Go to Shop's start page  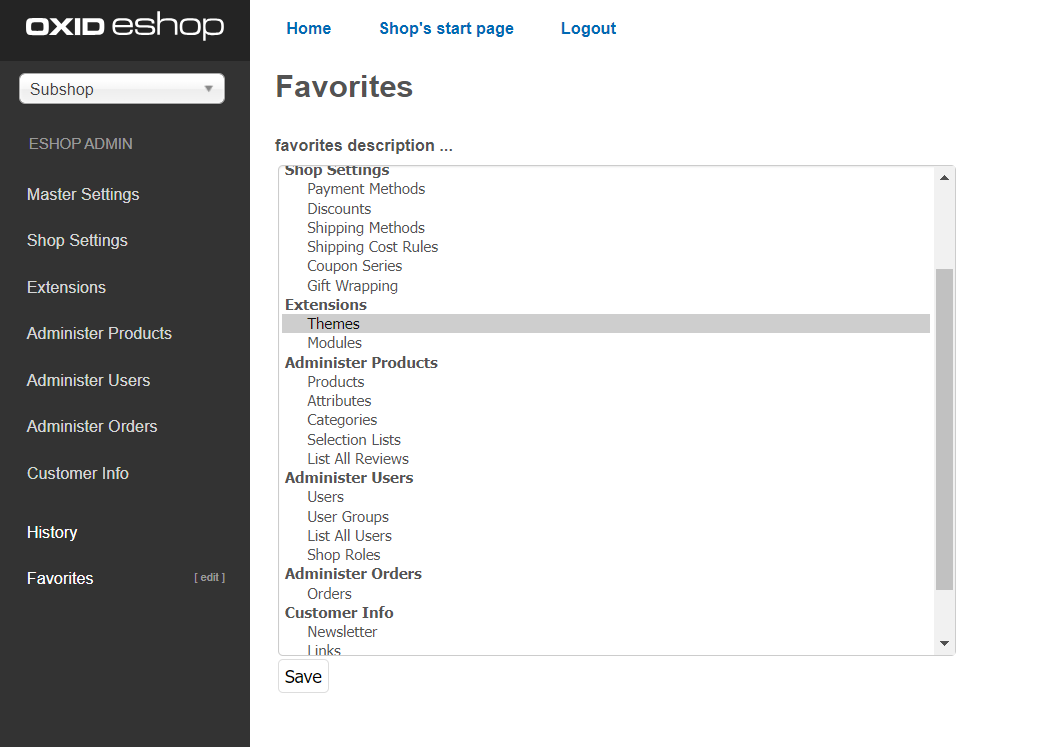[x=446, y=28]
